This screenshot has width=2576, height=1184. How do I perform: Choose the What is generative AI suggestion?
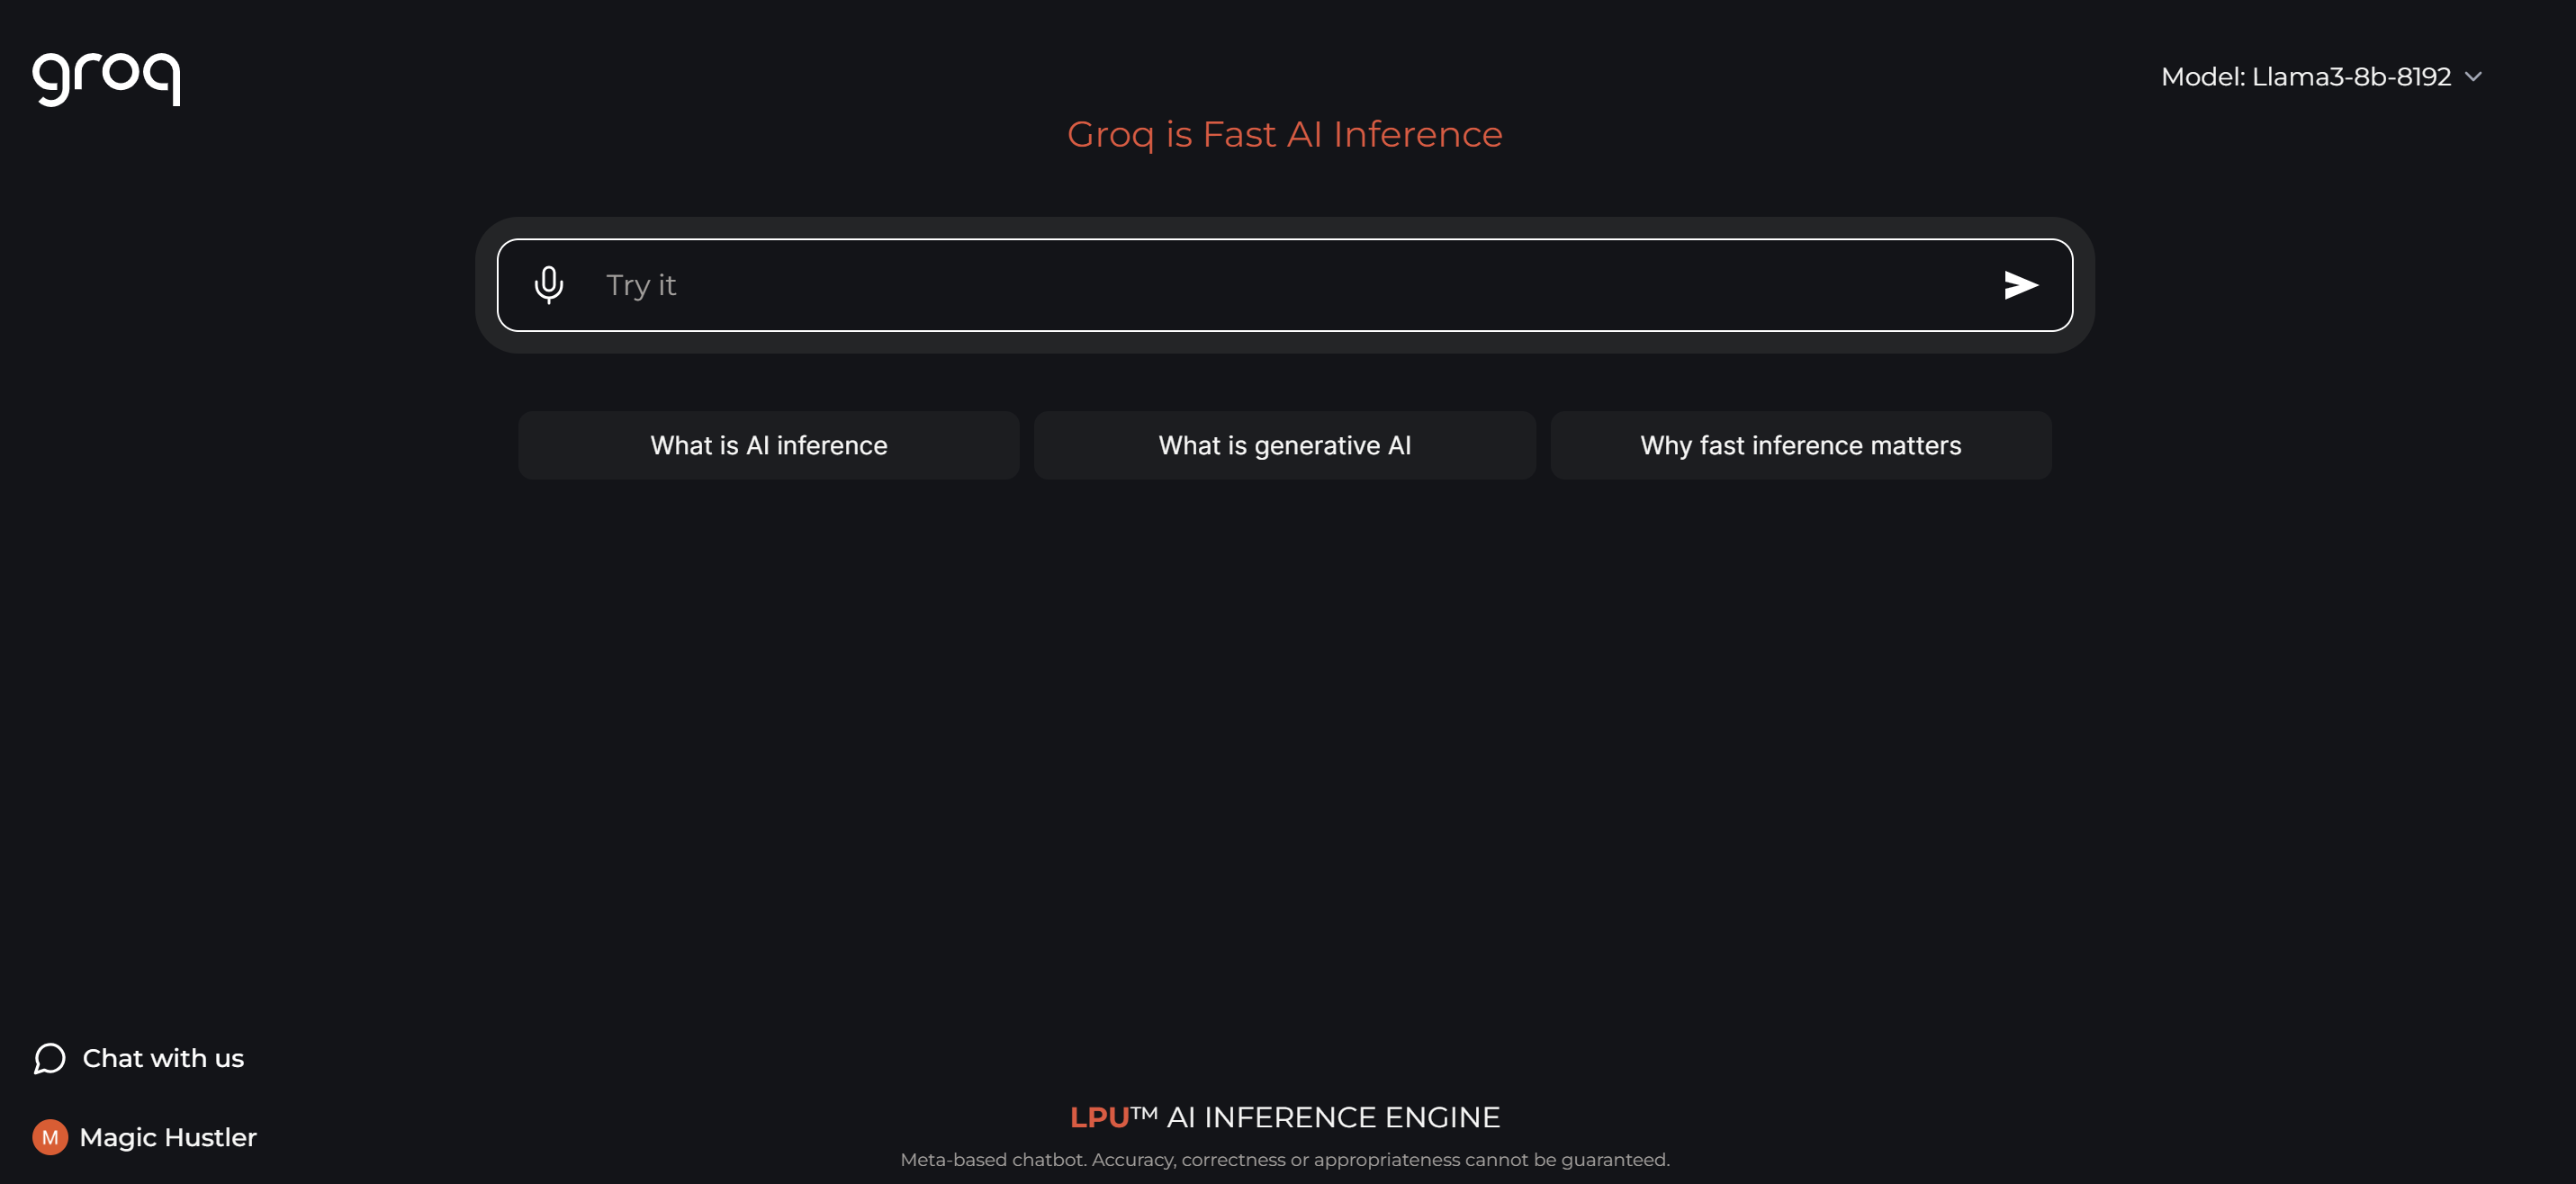click(1284, 445)
